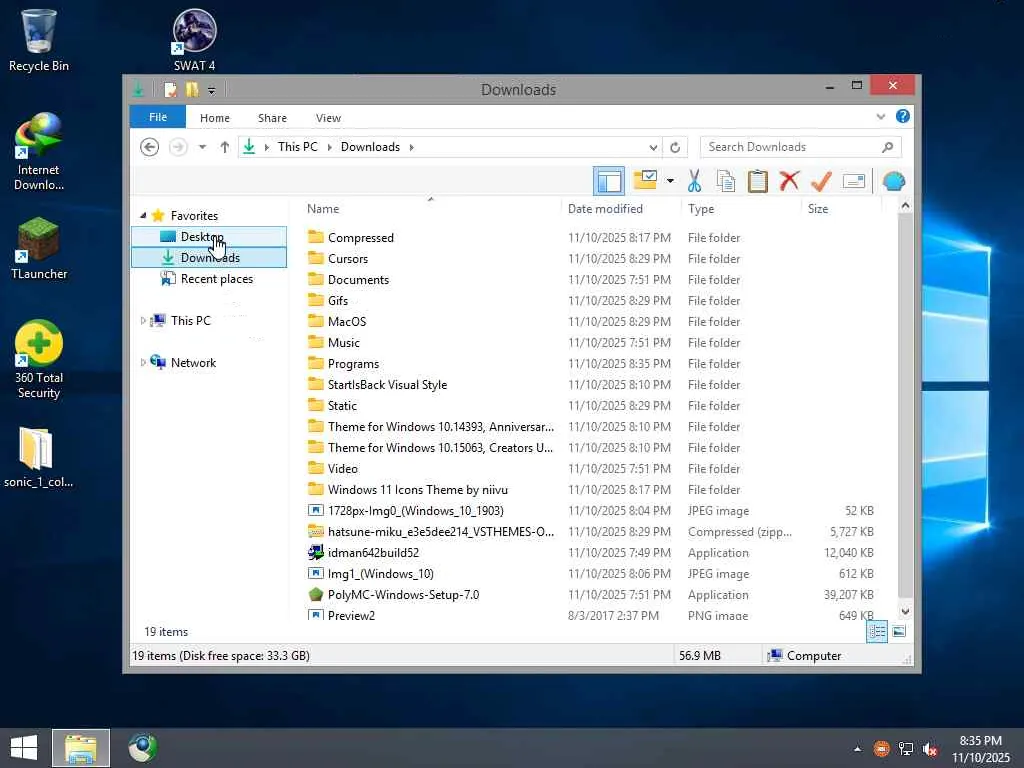This screenshot has height=768, width=1024.
Task: Click the Folder Options toolbar icon
Action: (645, 180)
